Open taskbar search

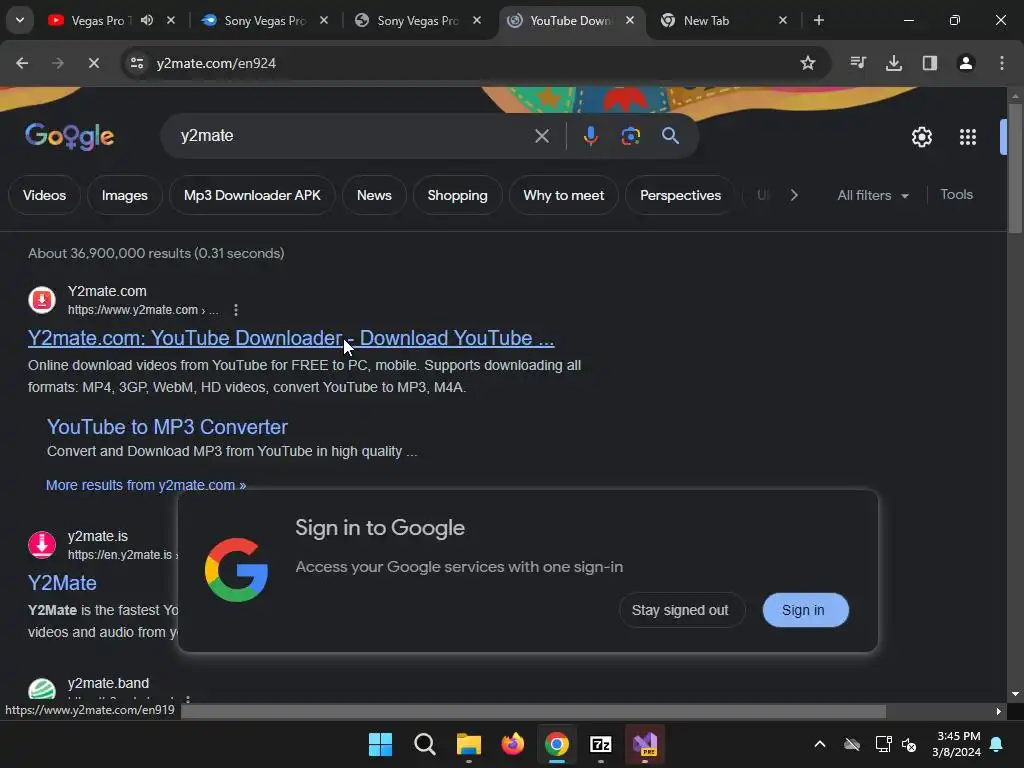424,744
